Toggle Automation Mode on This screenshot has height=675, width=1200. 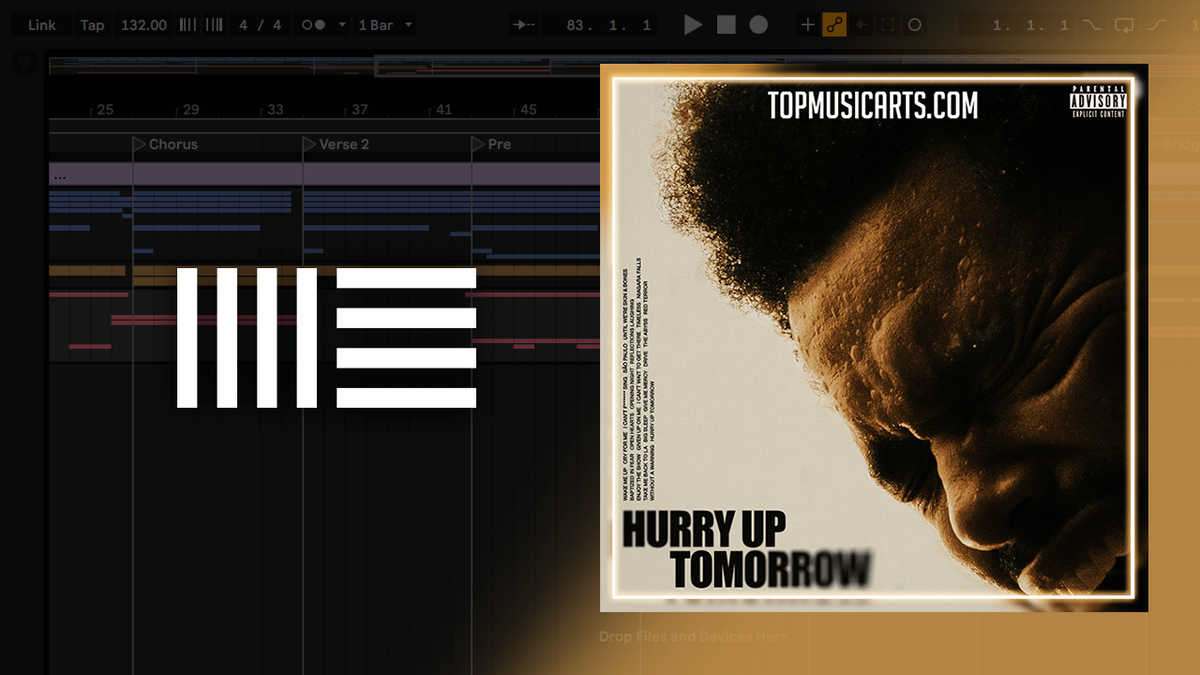[833, 24]
